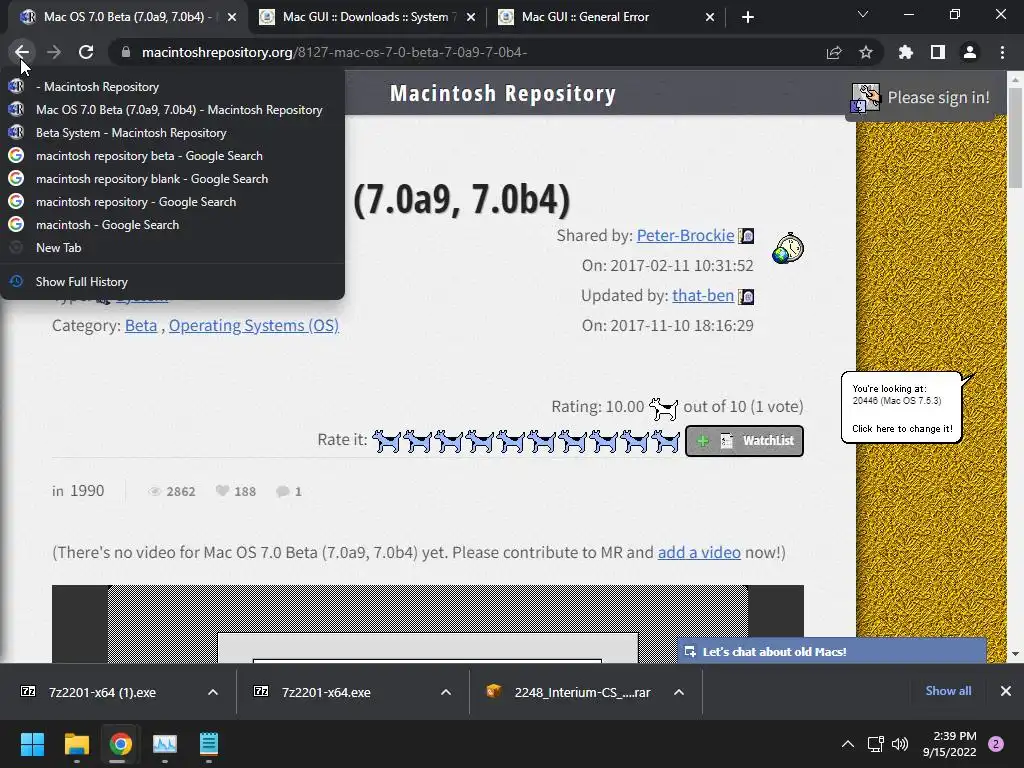1024x768 pixels.
Task: Click Show all downloads
Action: (x=948, y=691)
